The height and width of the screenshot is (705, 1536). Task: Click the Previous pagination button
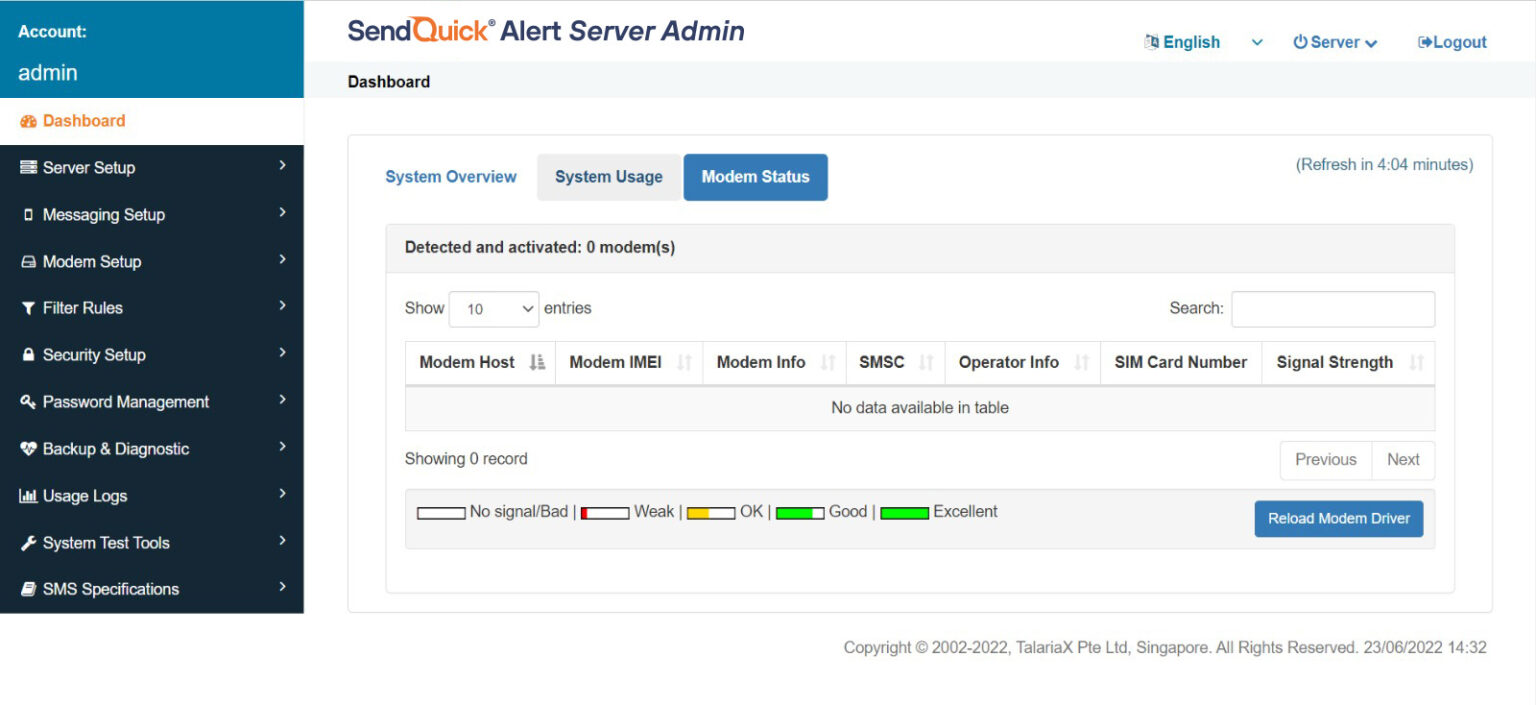1326,460
